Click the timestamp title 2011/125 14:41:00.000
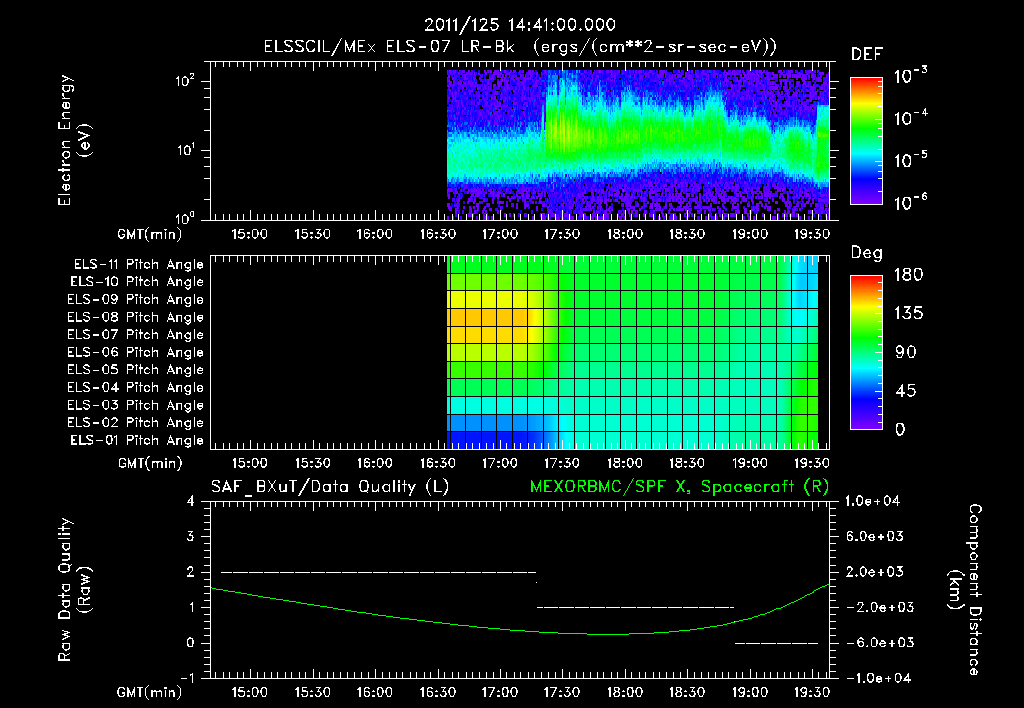The height and width of the screenshot is (708, 1024). (520, 25)
